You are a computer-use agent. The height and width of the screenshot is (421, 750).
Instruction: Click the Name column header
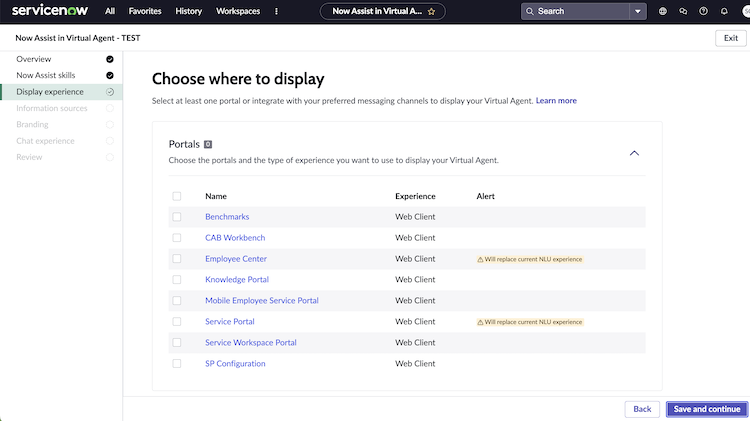pos(216,196)
